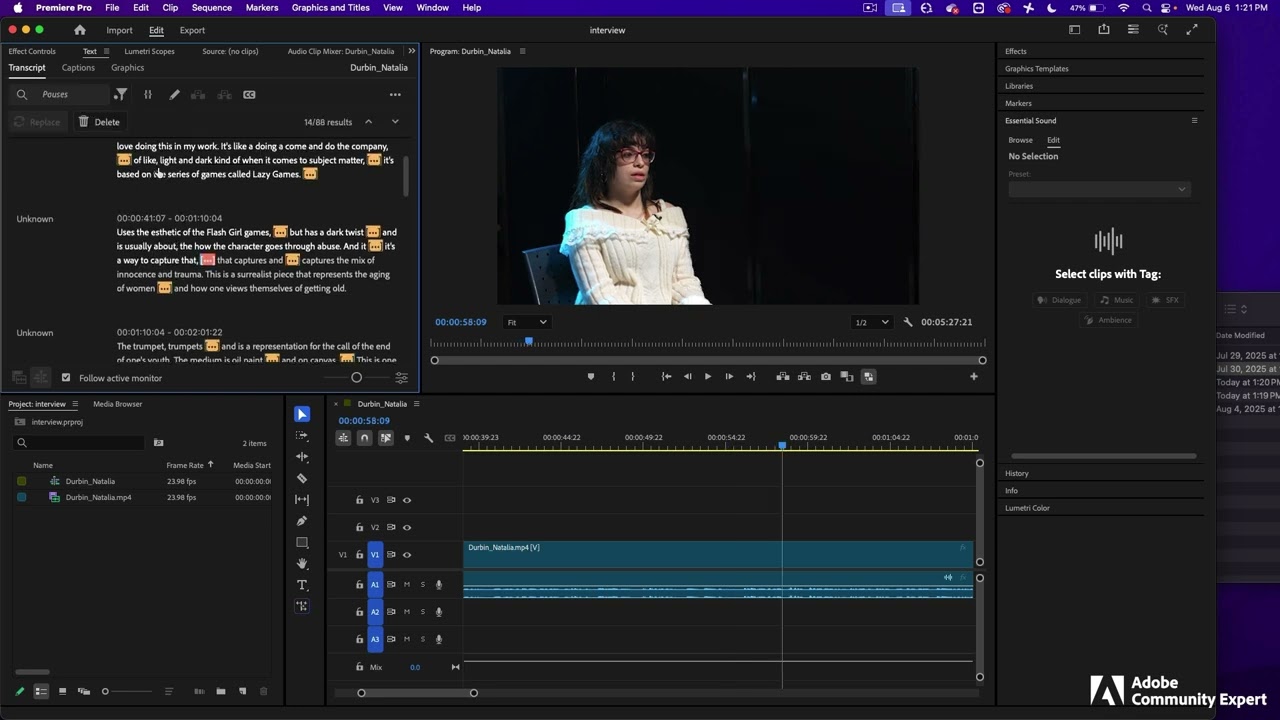The width and height of the screenshot is (1280, 720).
Task: Add a marker in the timeline
Action: point(407,438)
